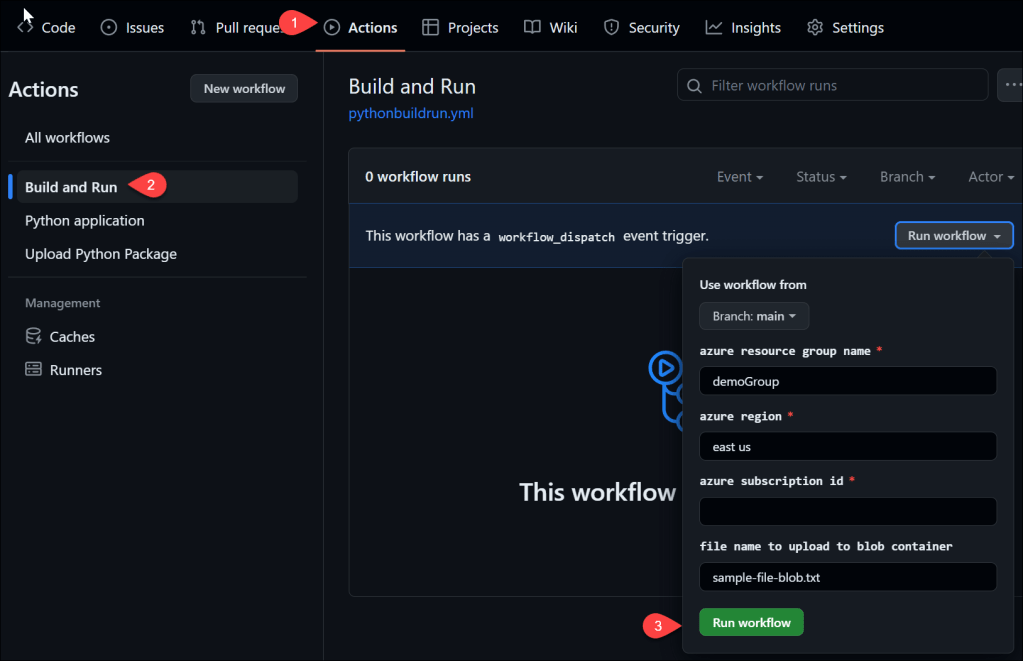This screenshot has height=661, width=1023.
Task: Open Settings gear icon
Action: (x=816, y=28)
